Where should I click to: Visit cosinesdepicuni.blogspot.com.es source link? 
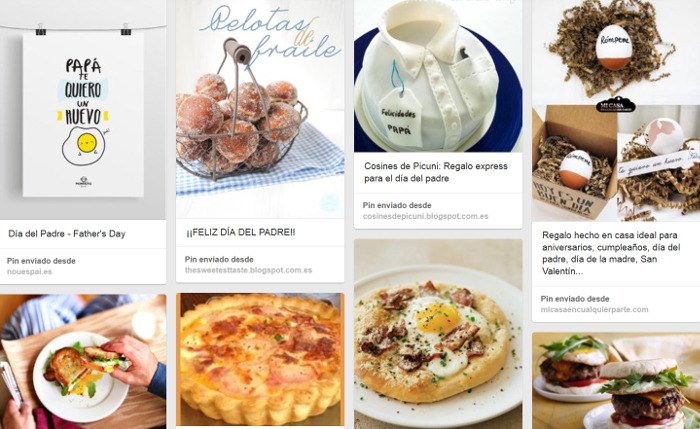tap(425, 216)
